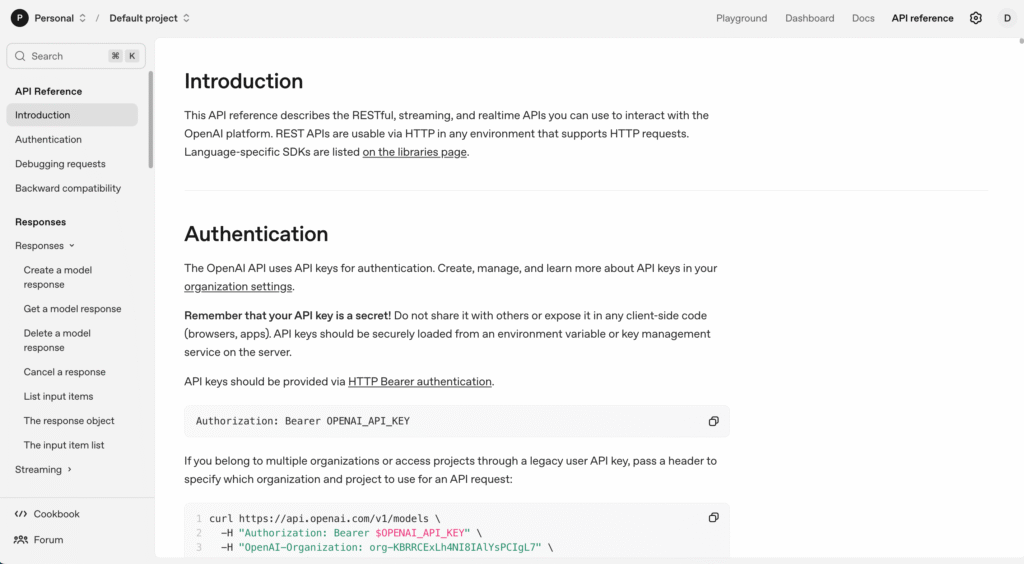Click the search magnifier icon
The image size is (1024, 564).
click(20, 56)
